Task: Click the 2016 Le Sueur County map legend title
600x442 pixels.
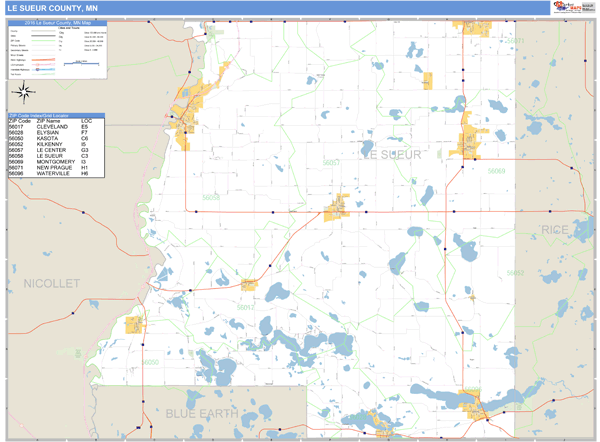Action: [x=53, y=22]
